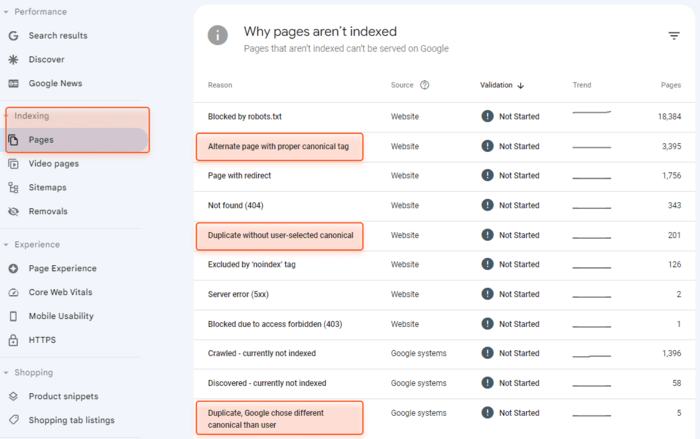The height and width of the screenshot is (439, 700).
Task: Open Discover via its asterisk icon
Action: point(13,59)
